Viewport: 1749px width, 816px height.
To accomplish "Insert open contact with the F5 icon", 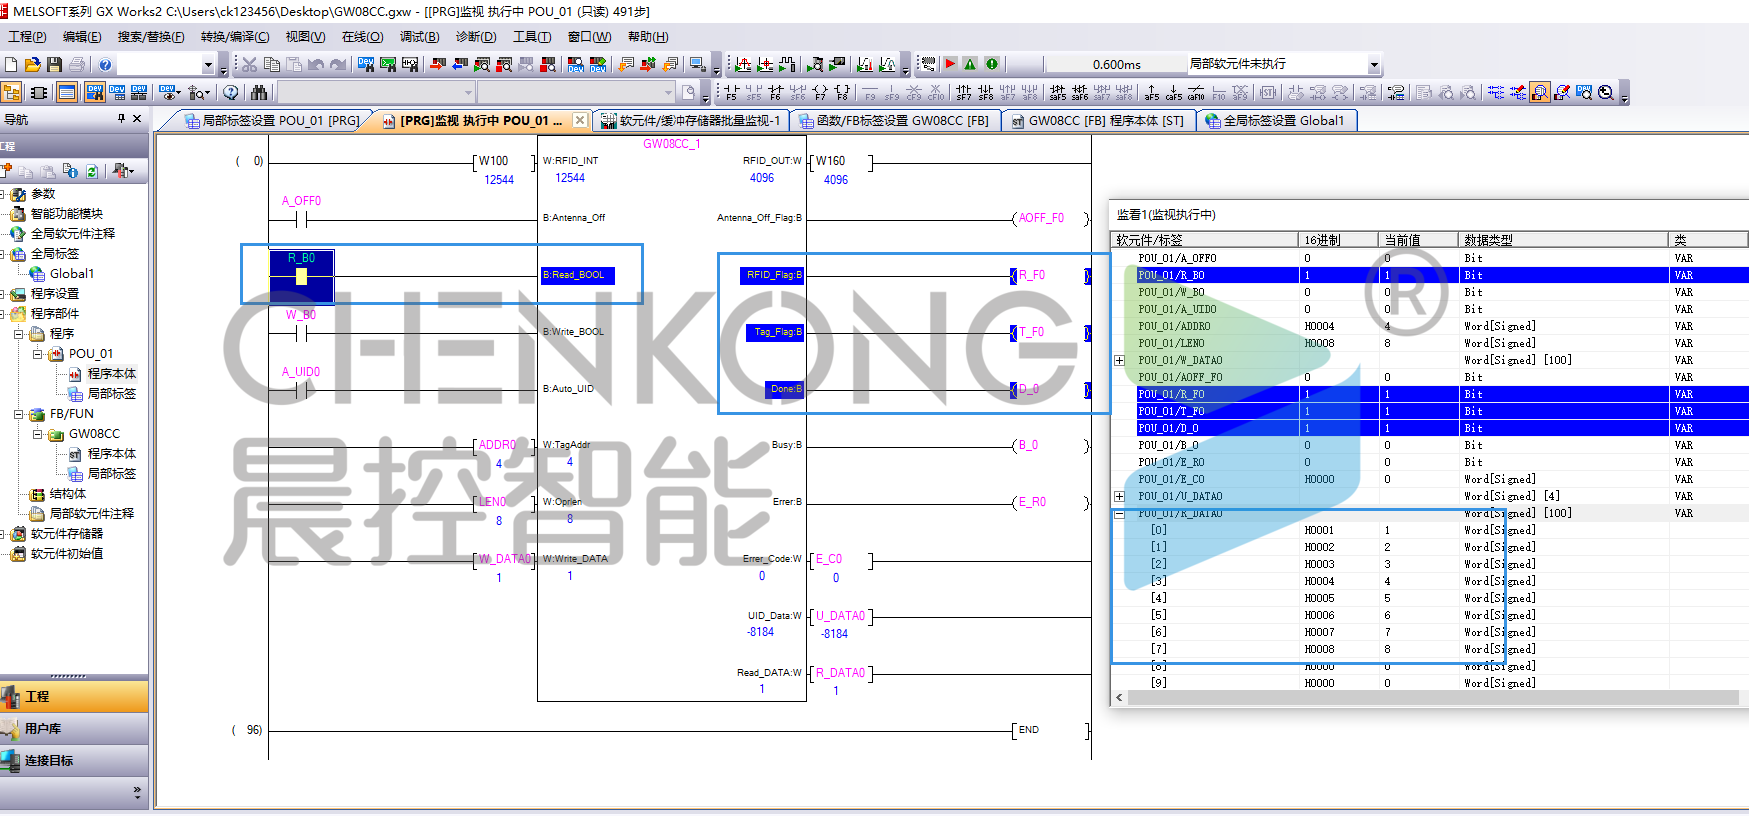I will coord(732,93).
